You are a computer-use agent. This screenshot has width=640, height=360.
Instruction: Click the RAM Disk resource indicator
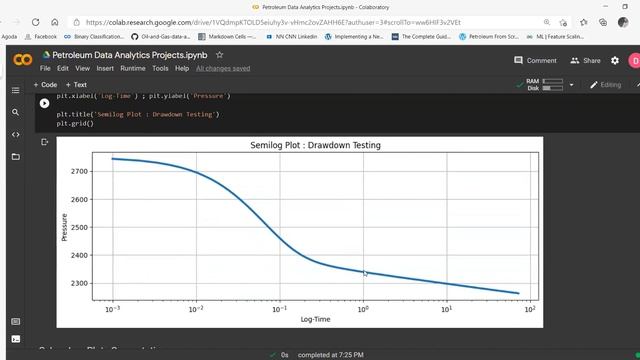[x=544, y=84]
